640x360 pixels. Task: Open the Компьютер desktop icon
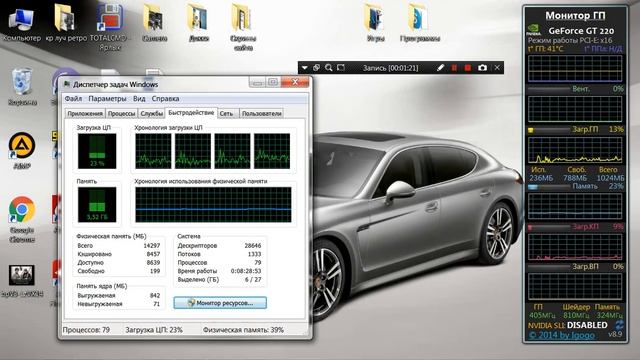tap(21, 24)
